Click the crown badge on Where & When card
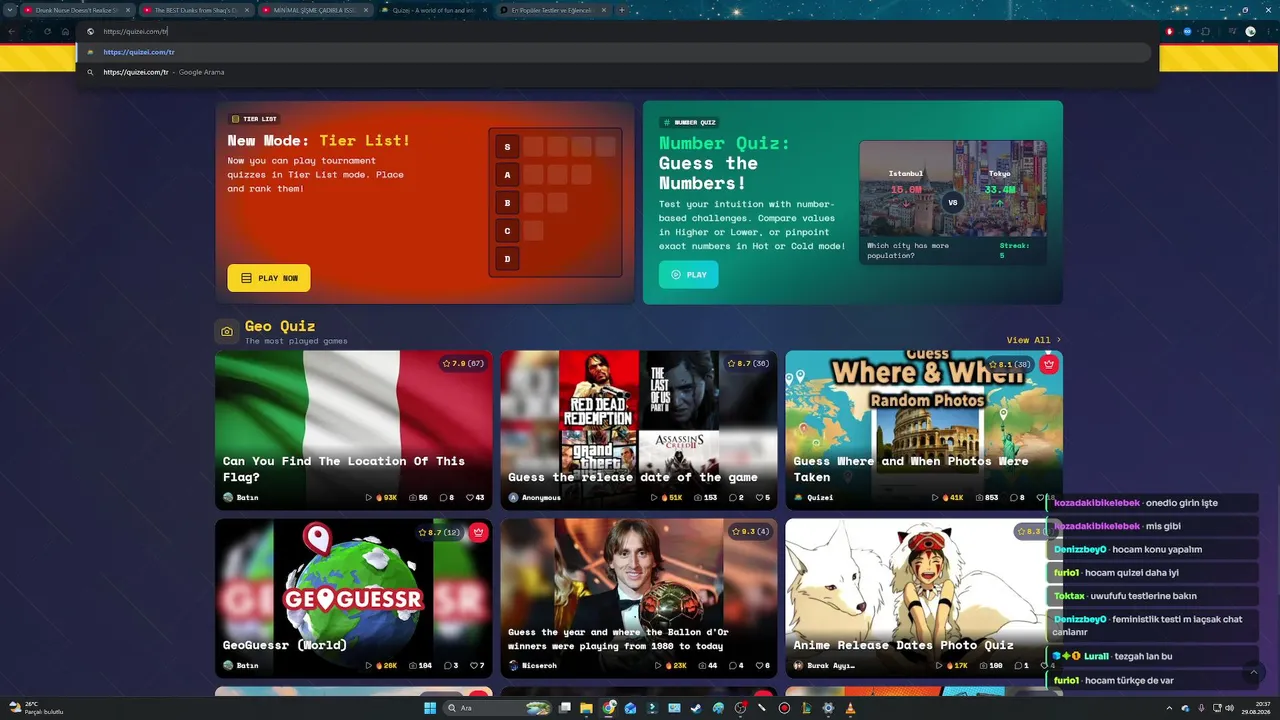The width and height of the screenshot is (1280, 720). point(1049,364)
